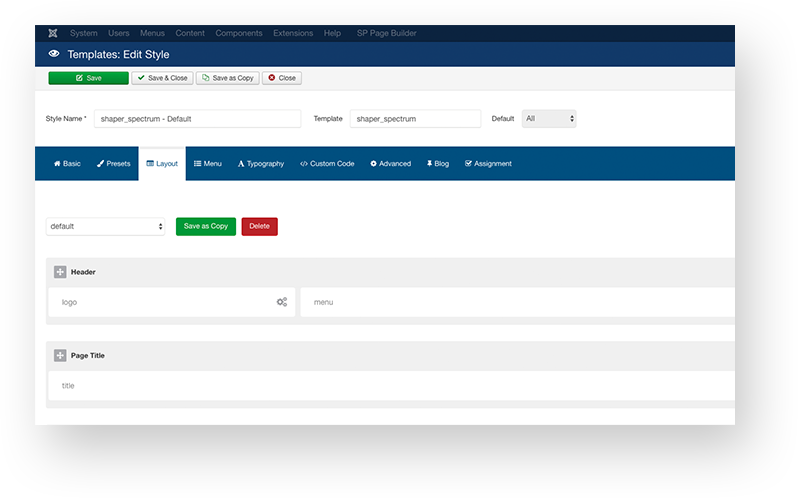
Task: Switch to the Basic tab
Action: tap(67, 164)
